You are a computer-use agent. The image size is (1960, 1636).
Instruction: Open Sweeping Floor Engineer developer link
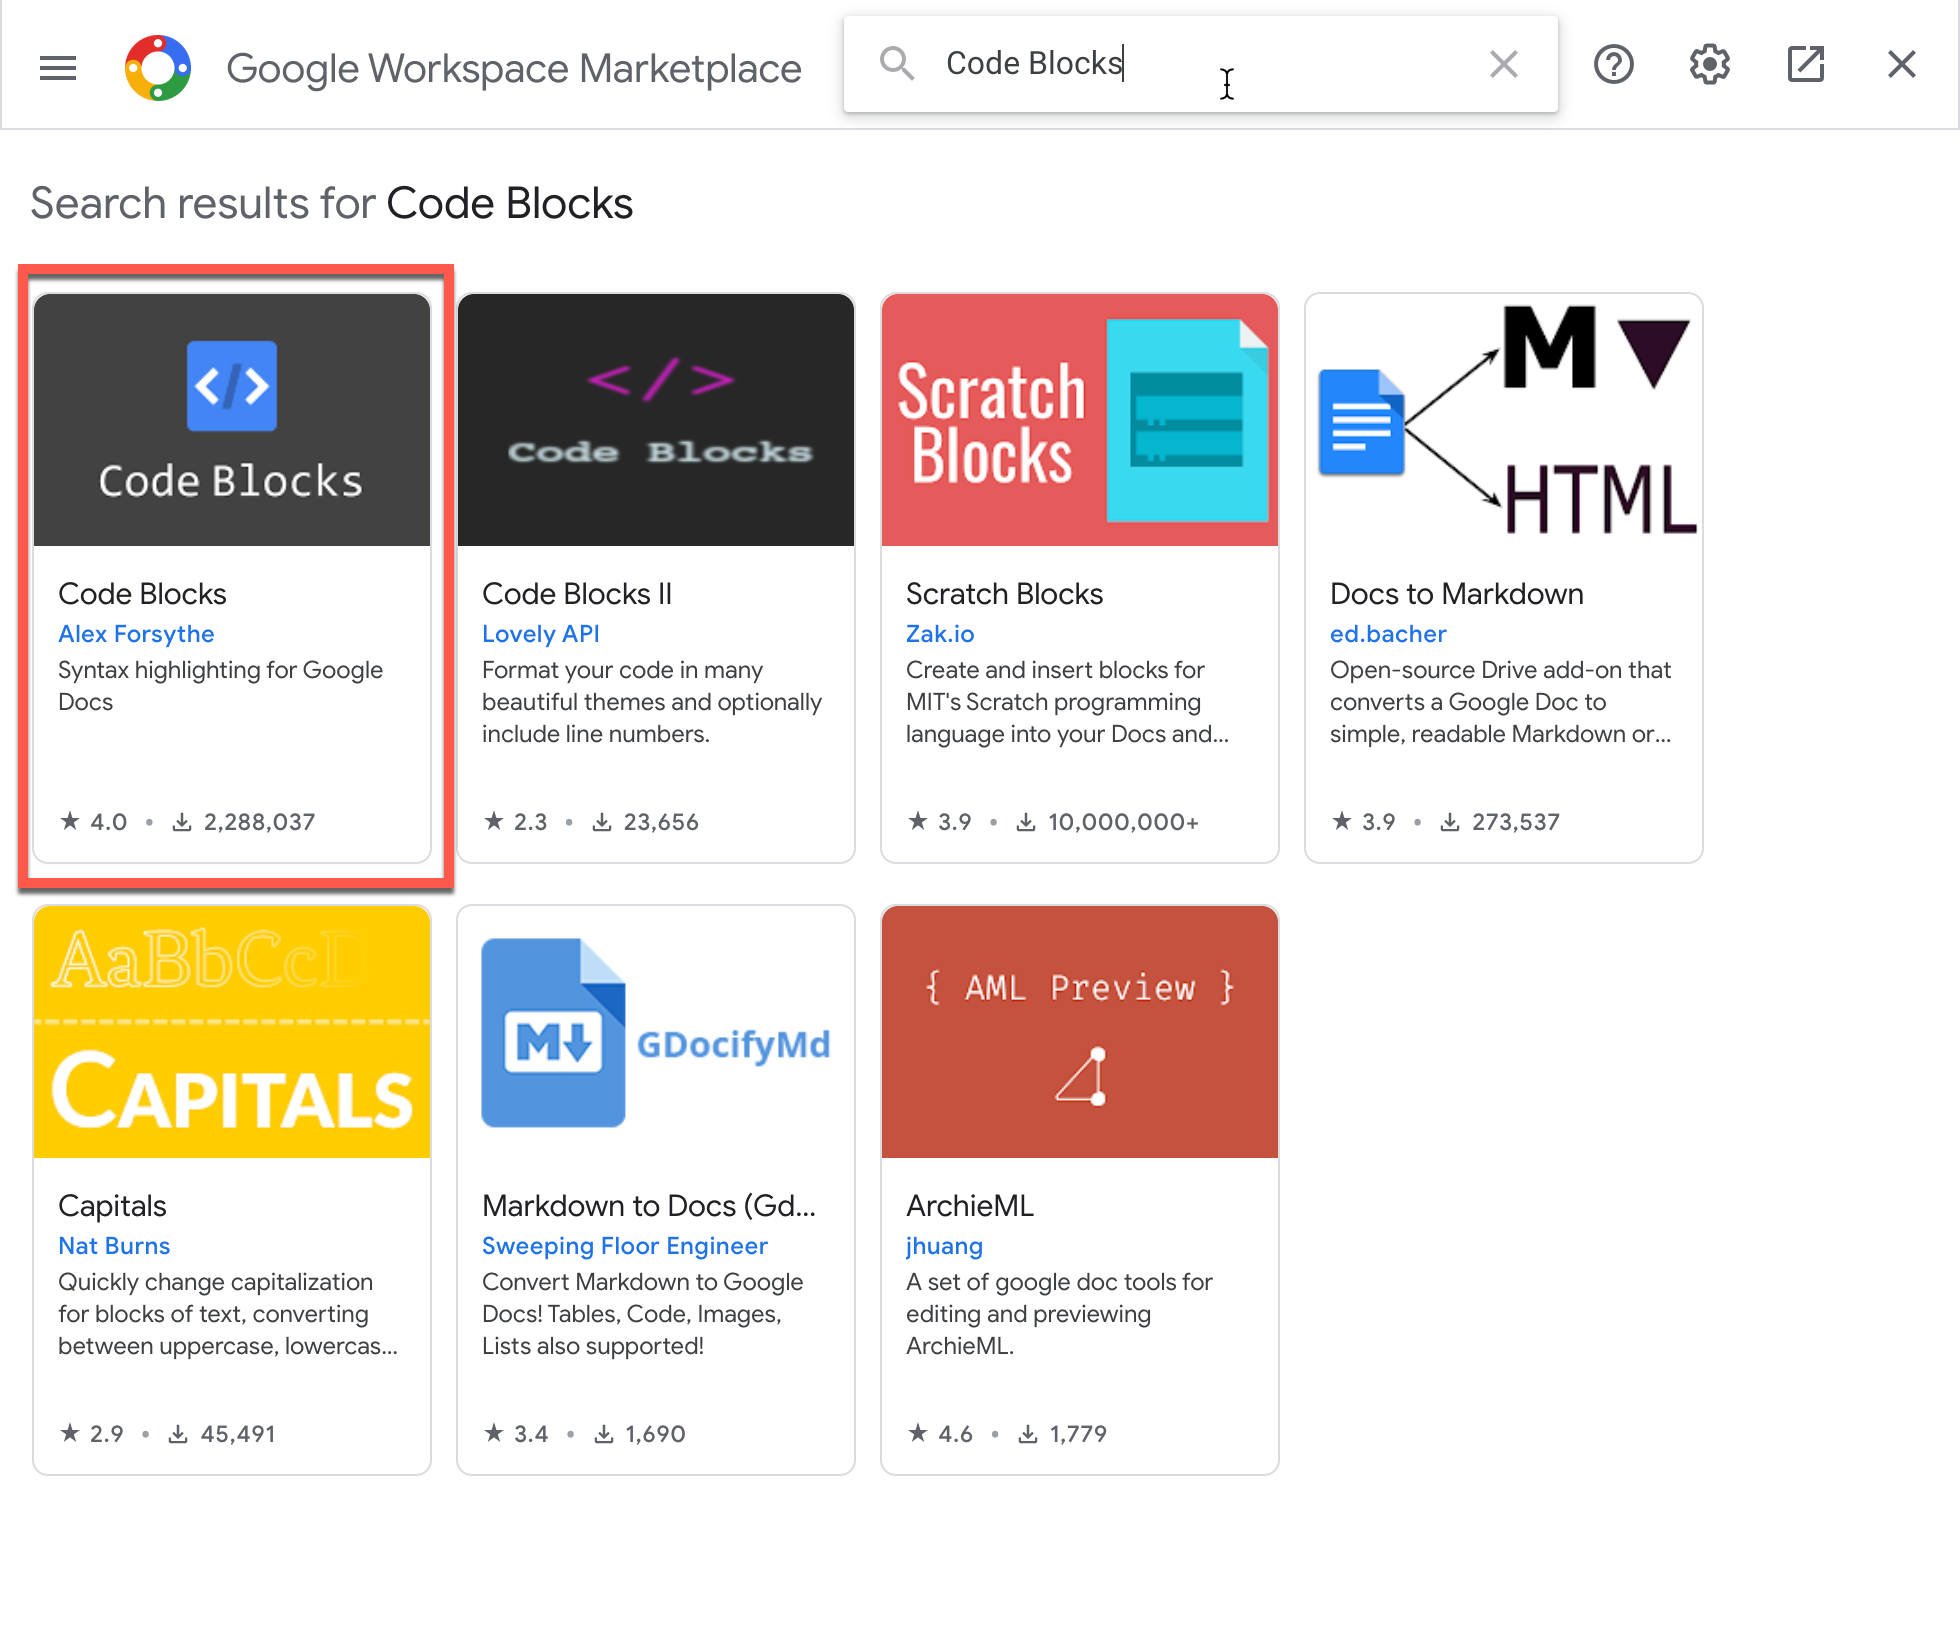coord(625,1246)
